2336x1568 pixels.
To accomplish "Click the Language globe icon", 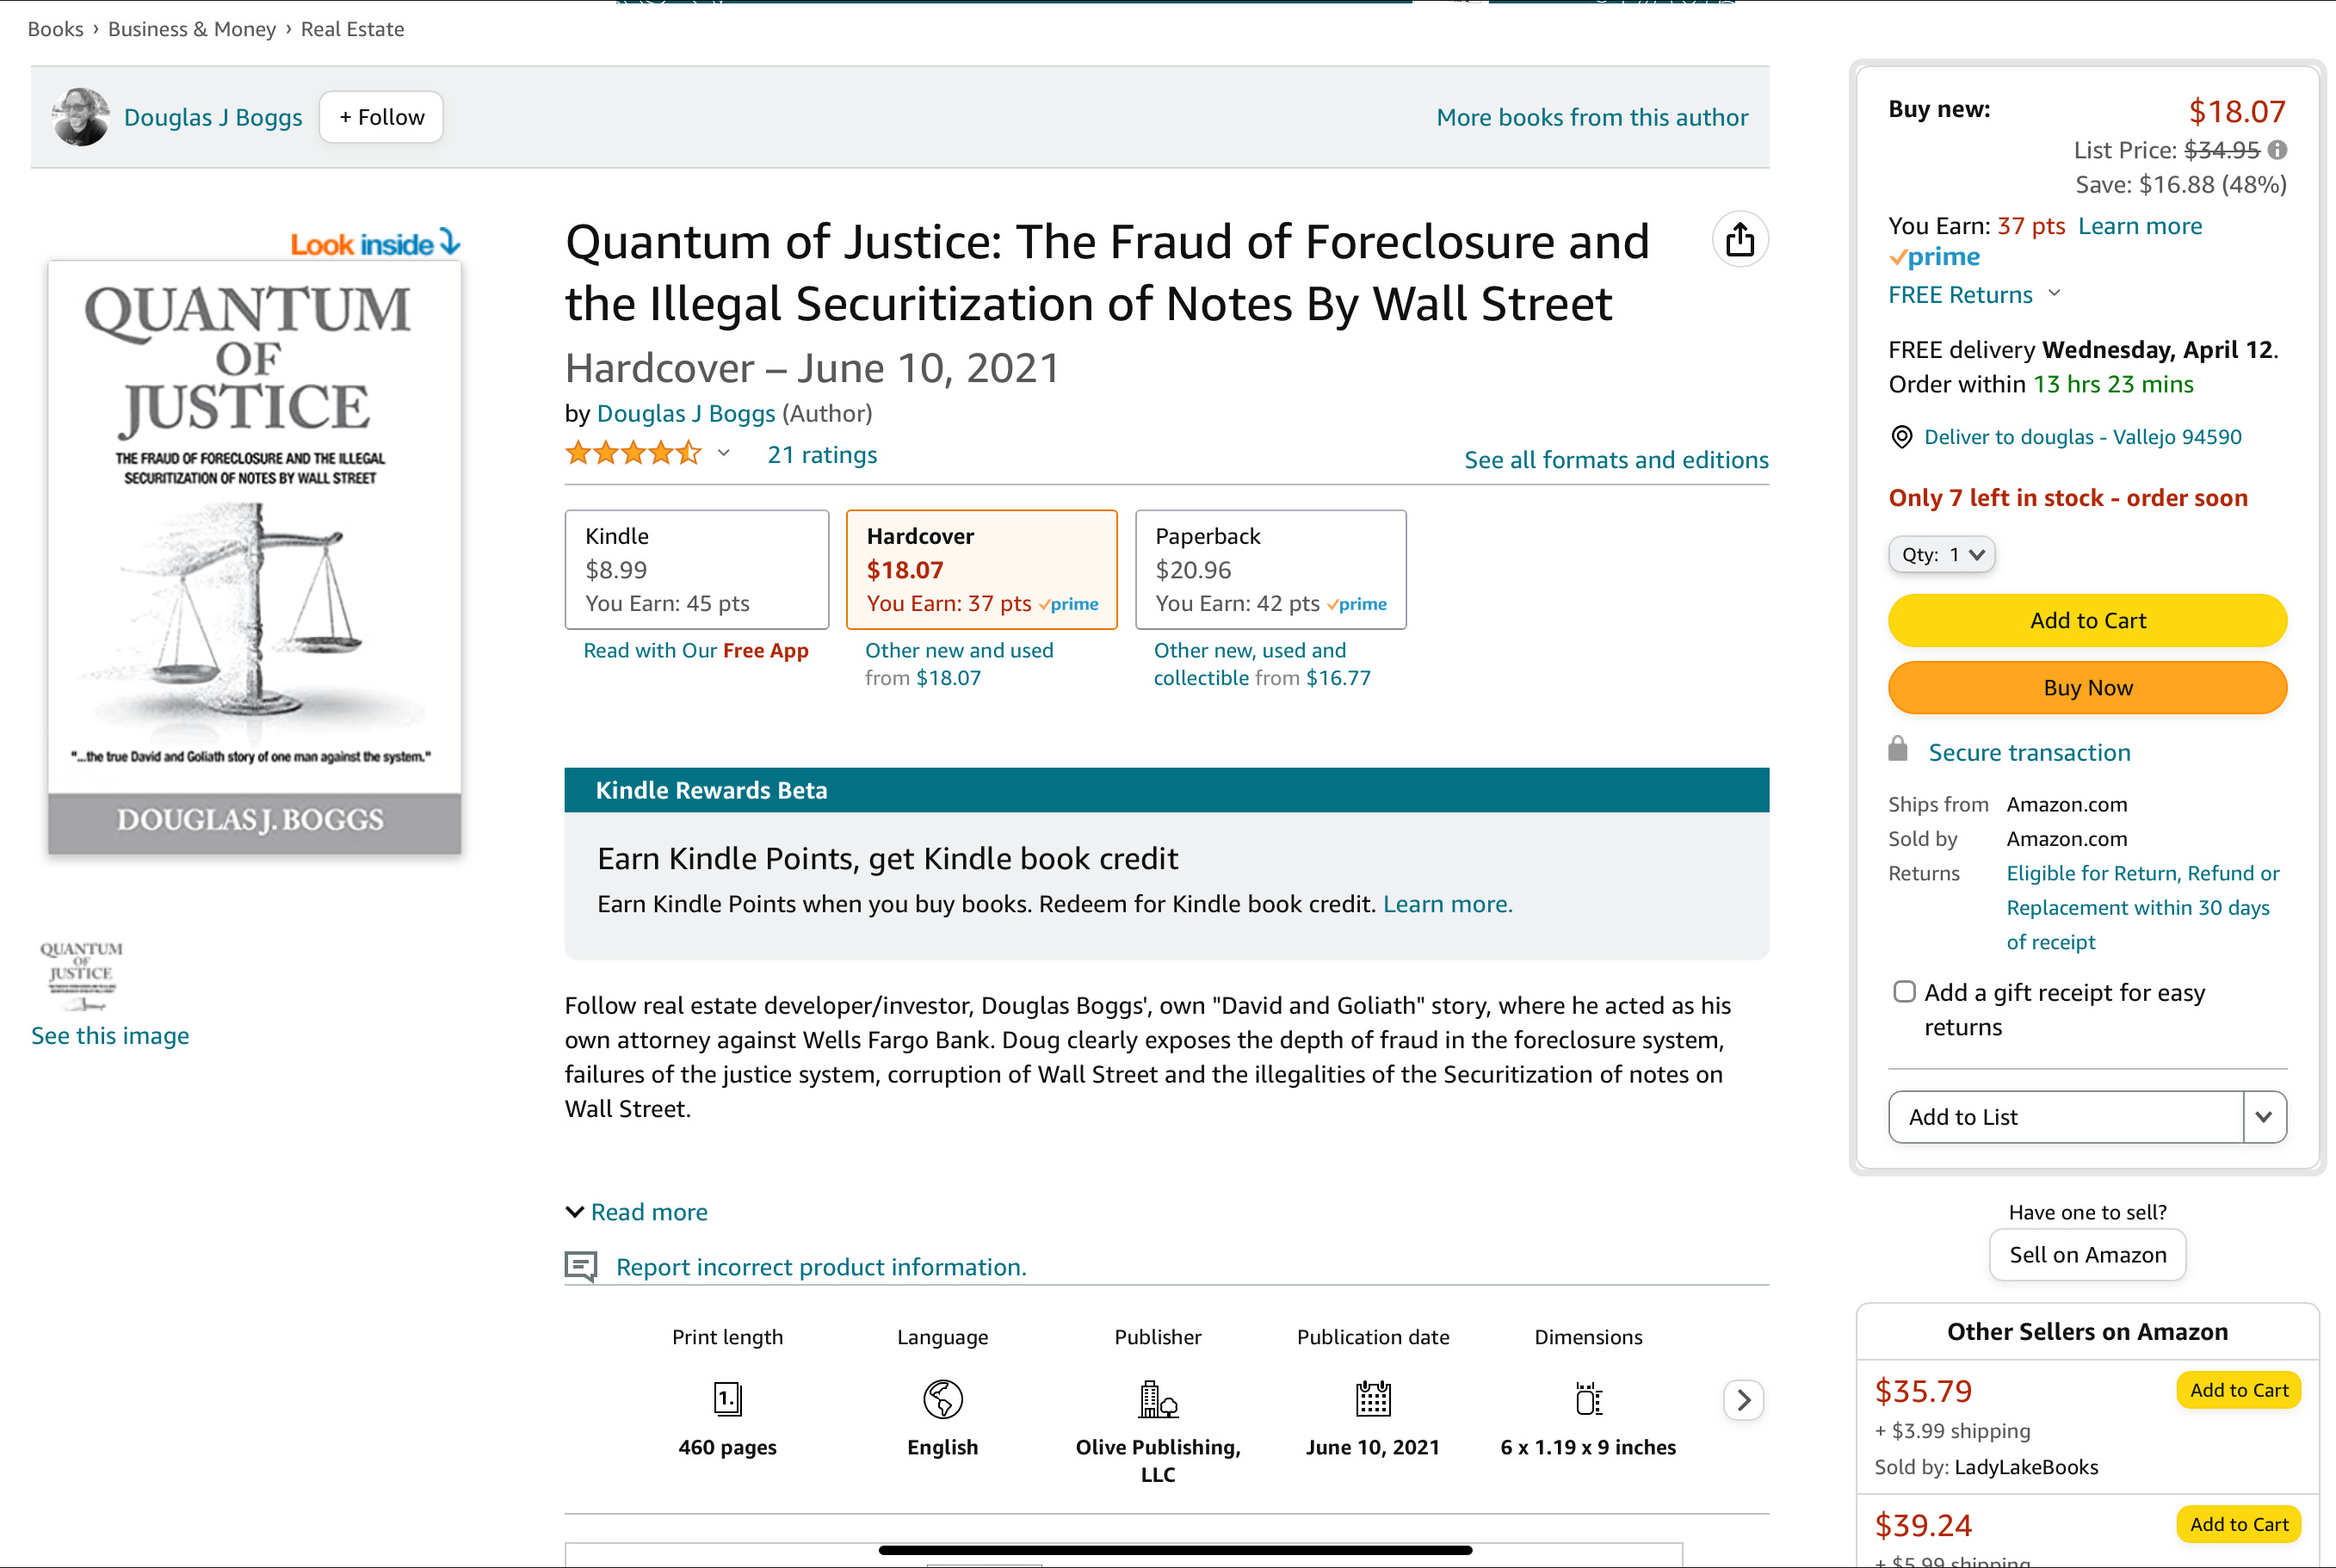I will (943, 1399).
